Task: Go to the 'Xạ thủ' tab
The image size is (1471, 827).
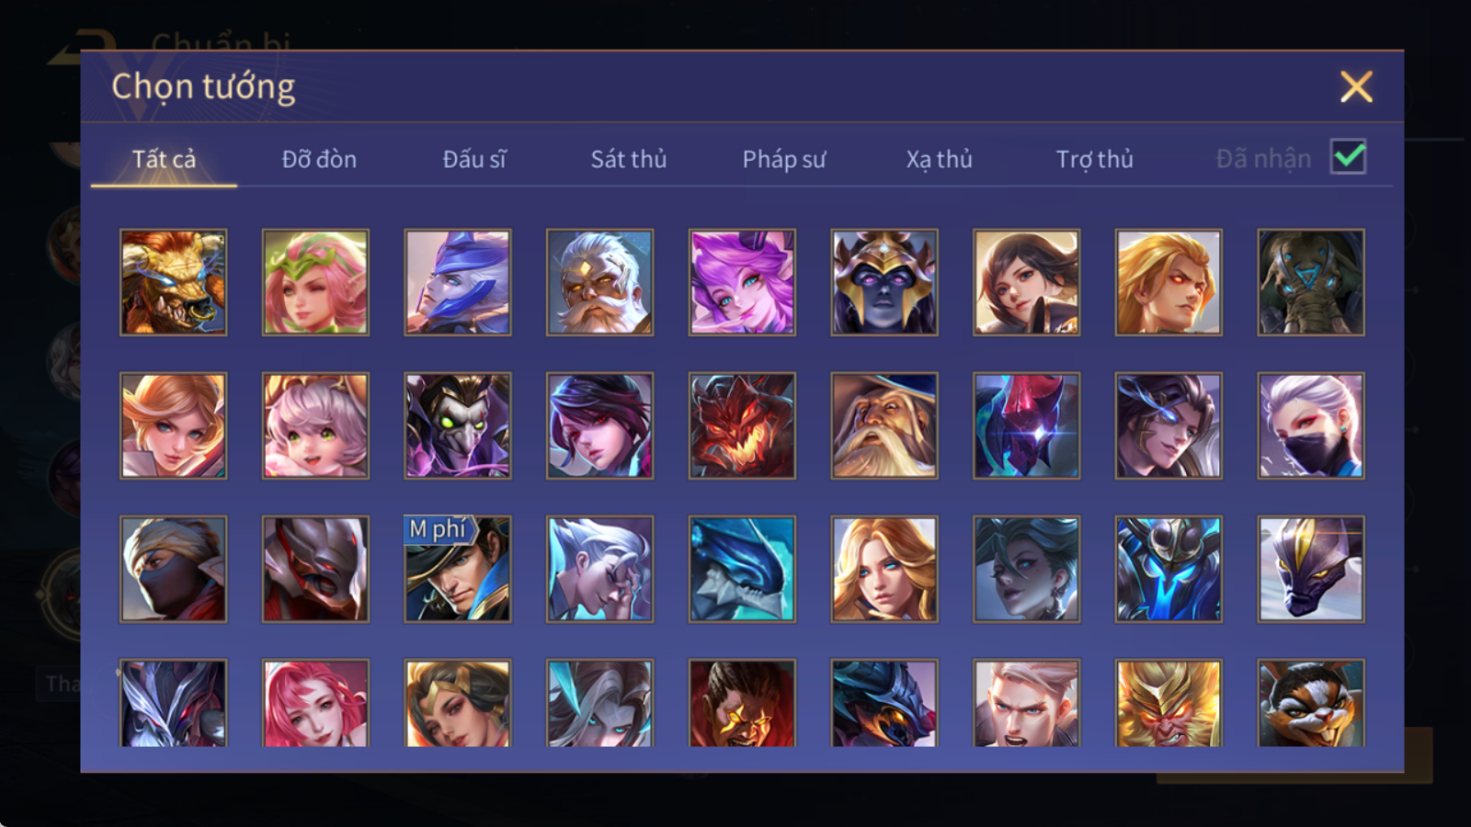Action: 939,159
